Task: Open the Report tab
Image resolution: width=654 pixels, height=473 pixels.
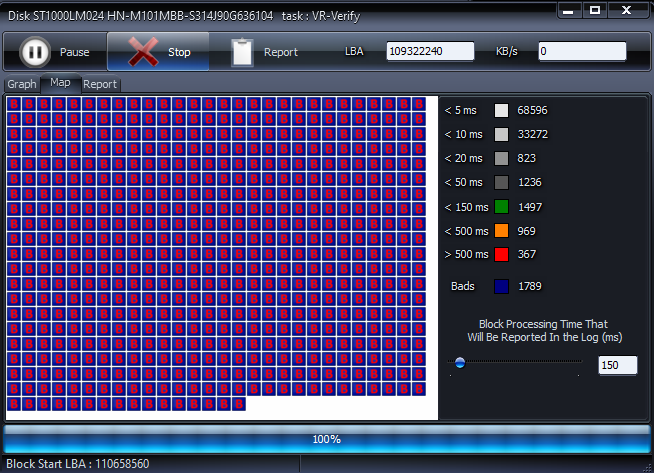Action: (x=100, y=84)
